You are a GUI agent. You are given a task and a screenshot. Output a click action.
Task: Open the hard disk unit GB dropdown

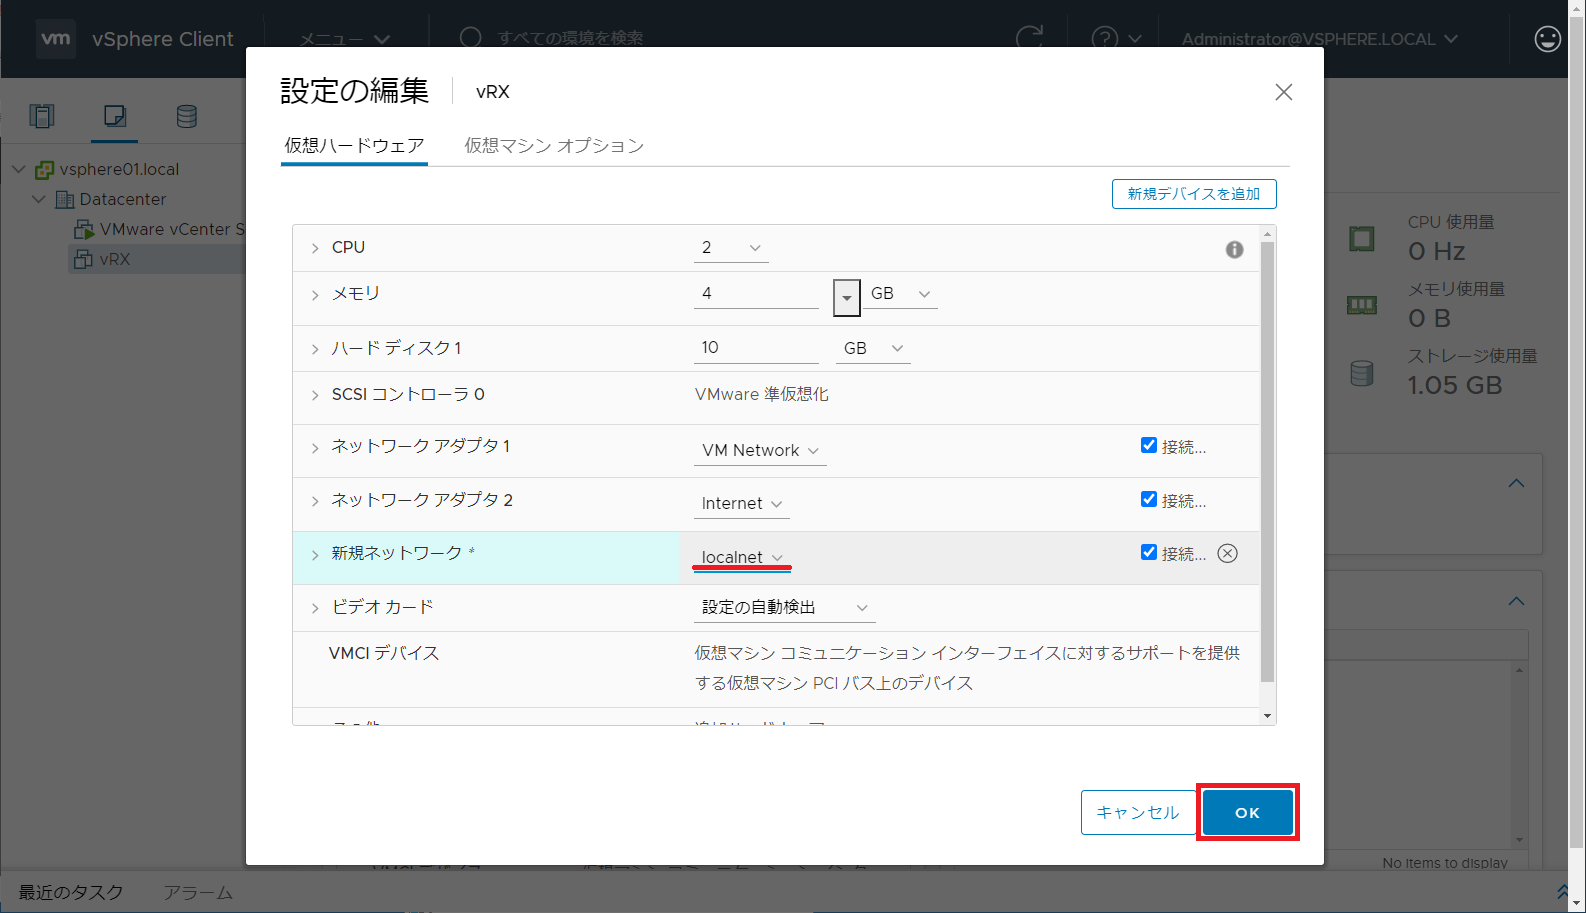(x=874, y=349)
